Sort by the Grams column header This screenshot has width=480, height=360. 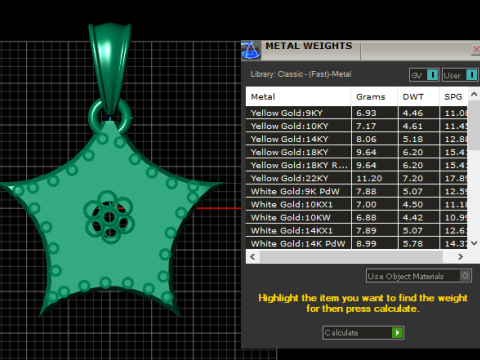(x=374, y=97)
